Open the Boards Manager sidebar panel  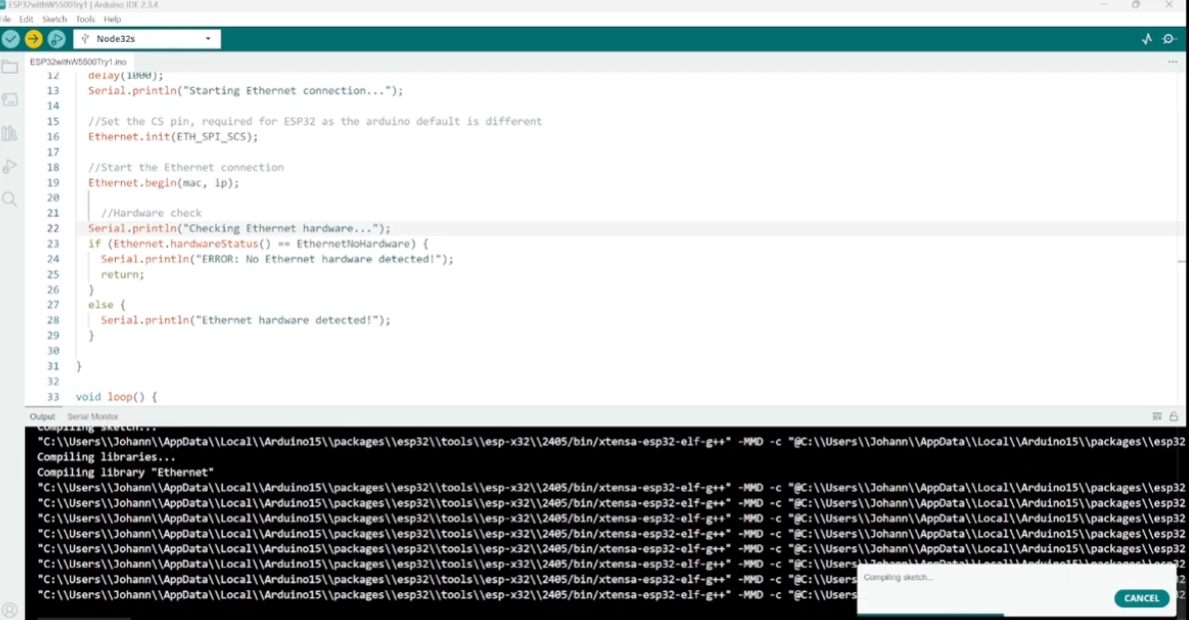tap(10, 100)
